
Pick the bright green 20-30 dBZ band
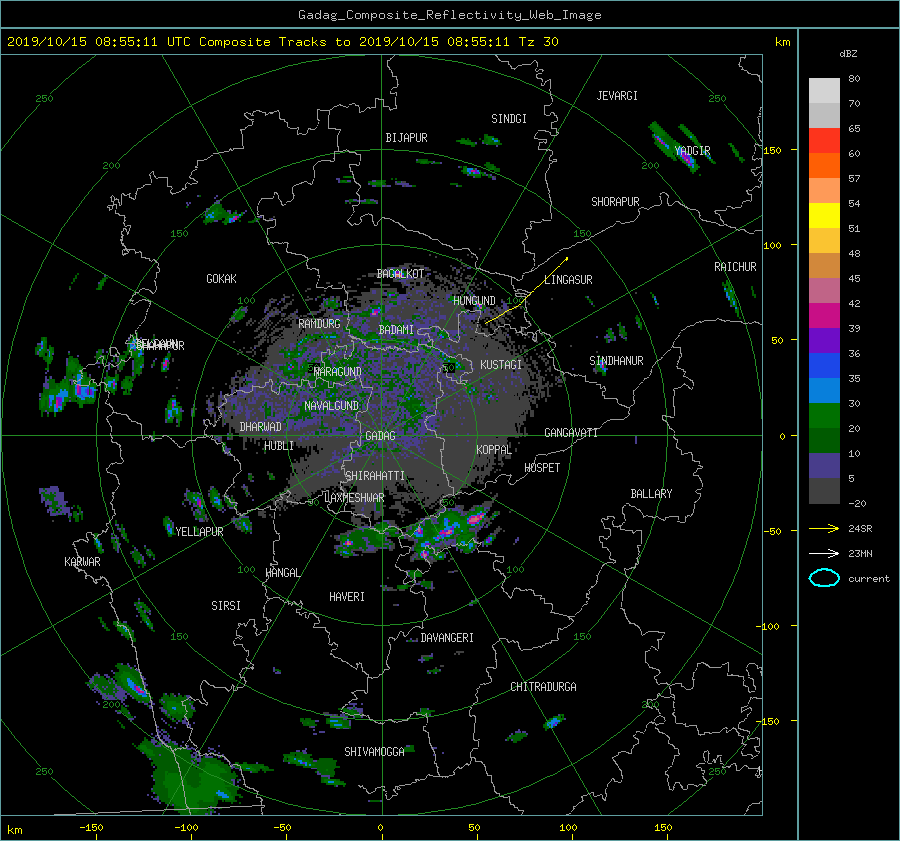[x=824, y=415]
